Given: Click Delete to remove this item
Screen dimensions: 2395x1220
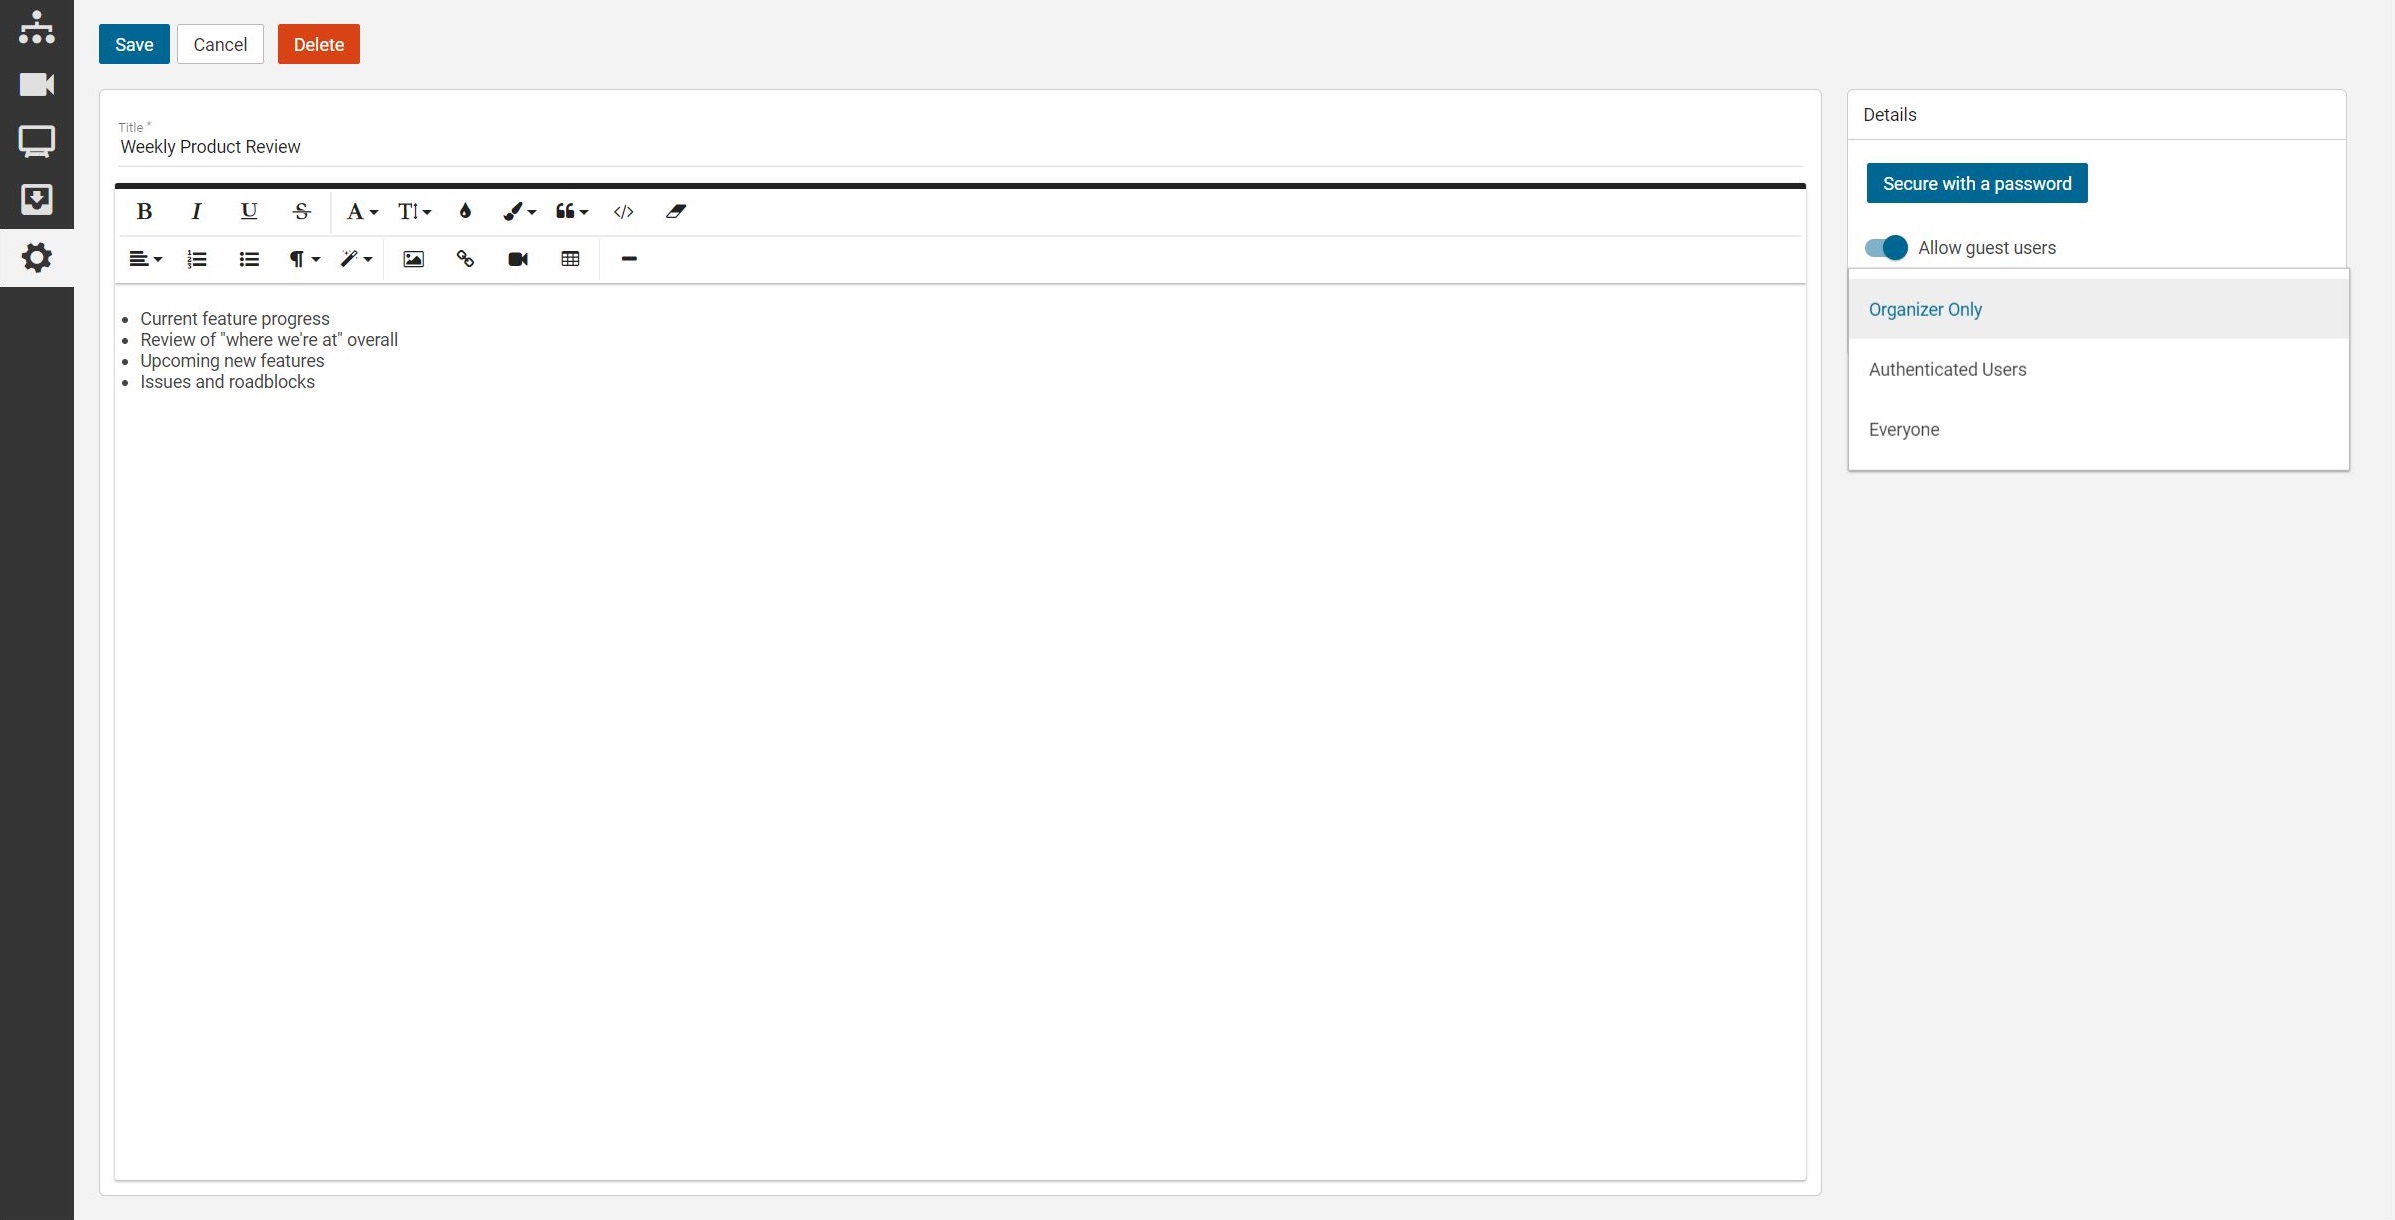Looking at the screenshot, I should [x=319, y=44].
